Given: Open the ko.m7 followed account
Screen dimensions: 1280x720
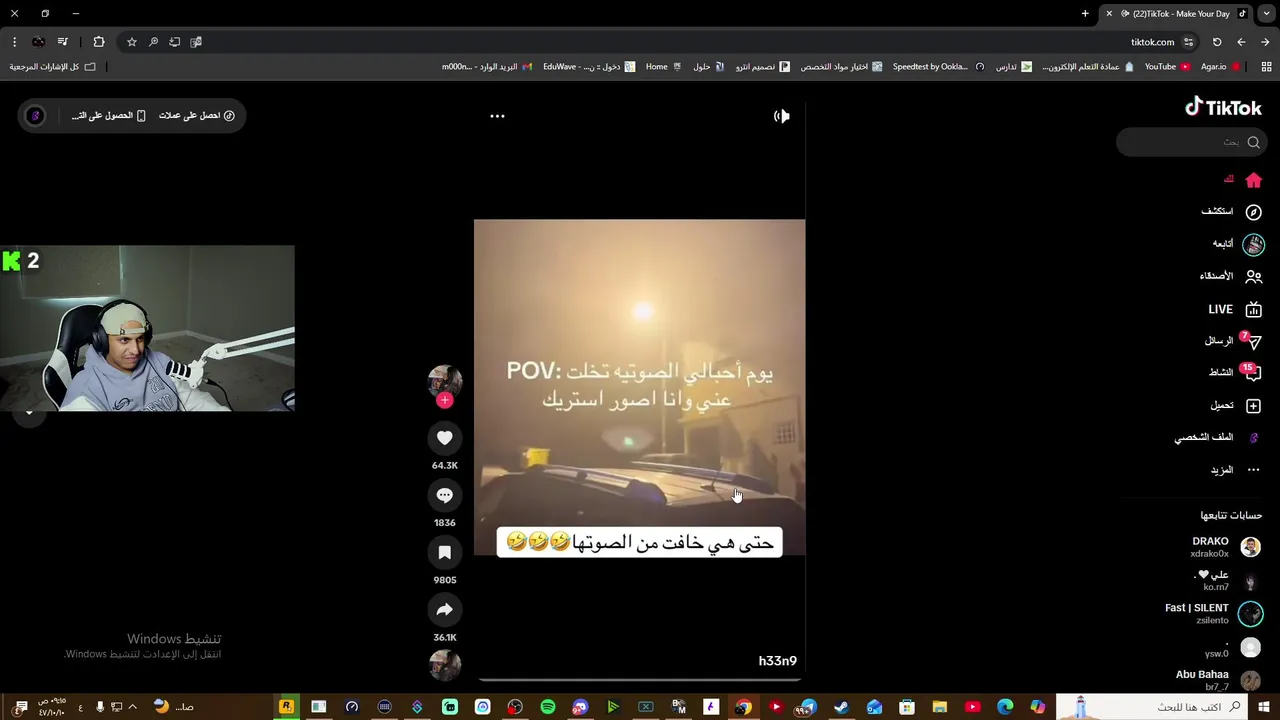Looking at the screenshot, I should pyautogui.click(x=1228, y=581).
